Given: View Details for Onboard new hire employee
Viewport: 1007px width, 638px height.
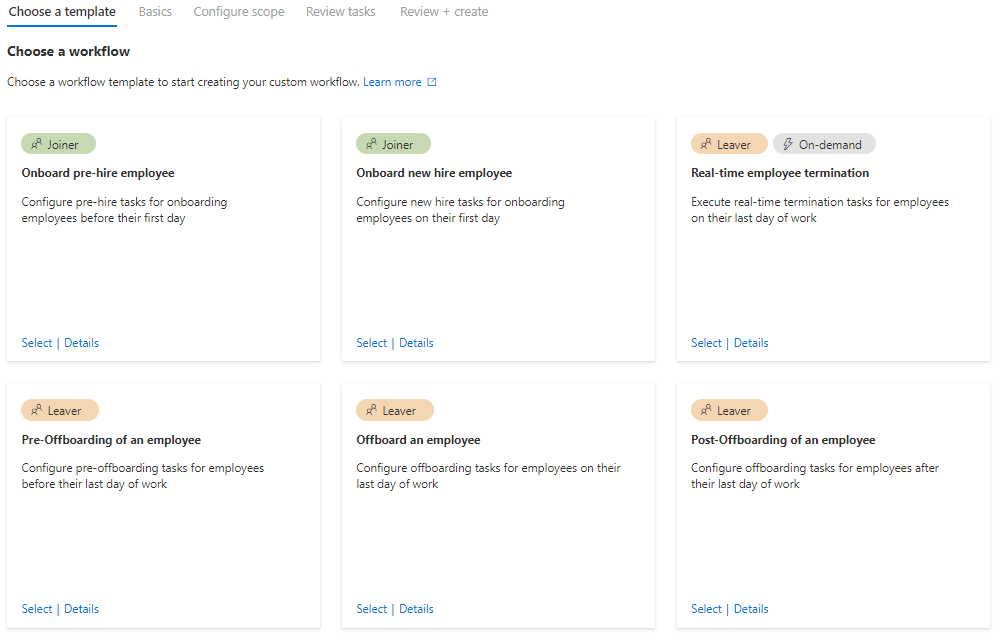Looking at the screenshot, I should click(416, 343).
